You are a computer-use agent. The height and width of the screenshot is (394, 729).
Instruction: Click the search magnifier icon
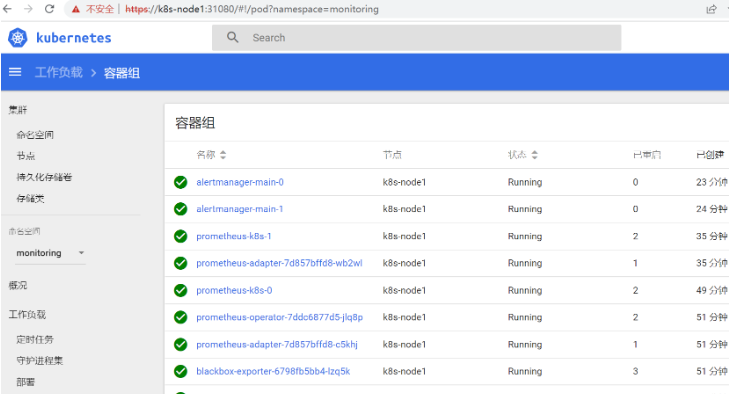point(232,37)
